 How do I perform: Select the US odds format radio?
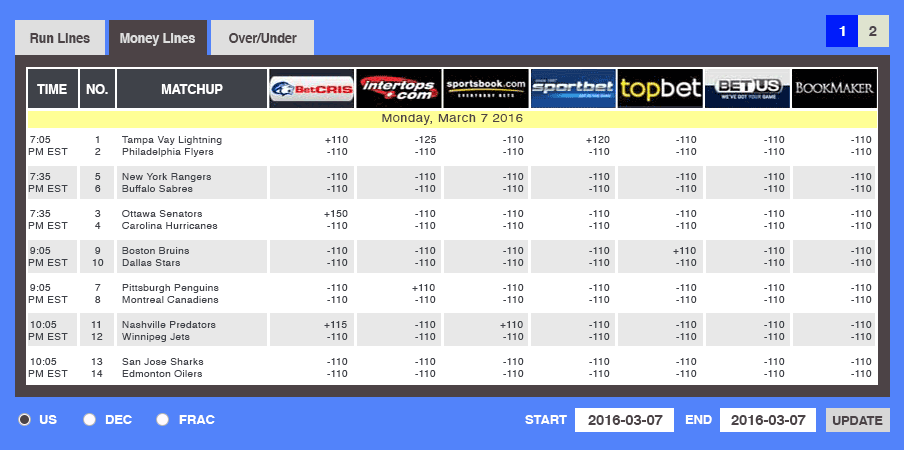point(24,419)
